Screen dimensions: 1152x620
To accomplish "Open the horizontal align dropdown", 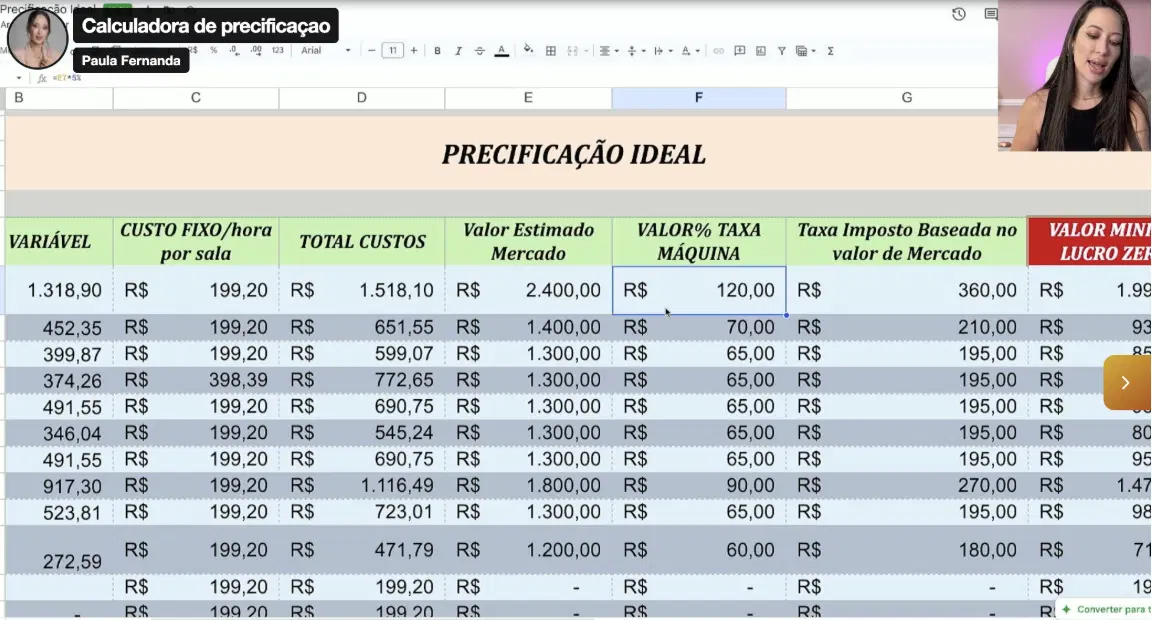I will pyautogui.click(x=608, y=51).
